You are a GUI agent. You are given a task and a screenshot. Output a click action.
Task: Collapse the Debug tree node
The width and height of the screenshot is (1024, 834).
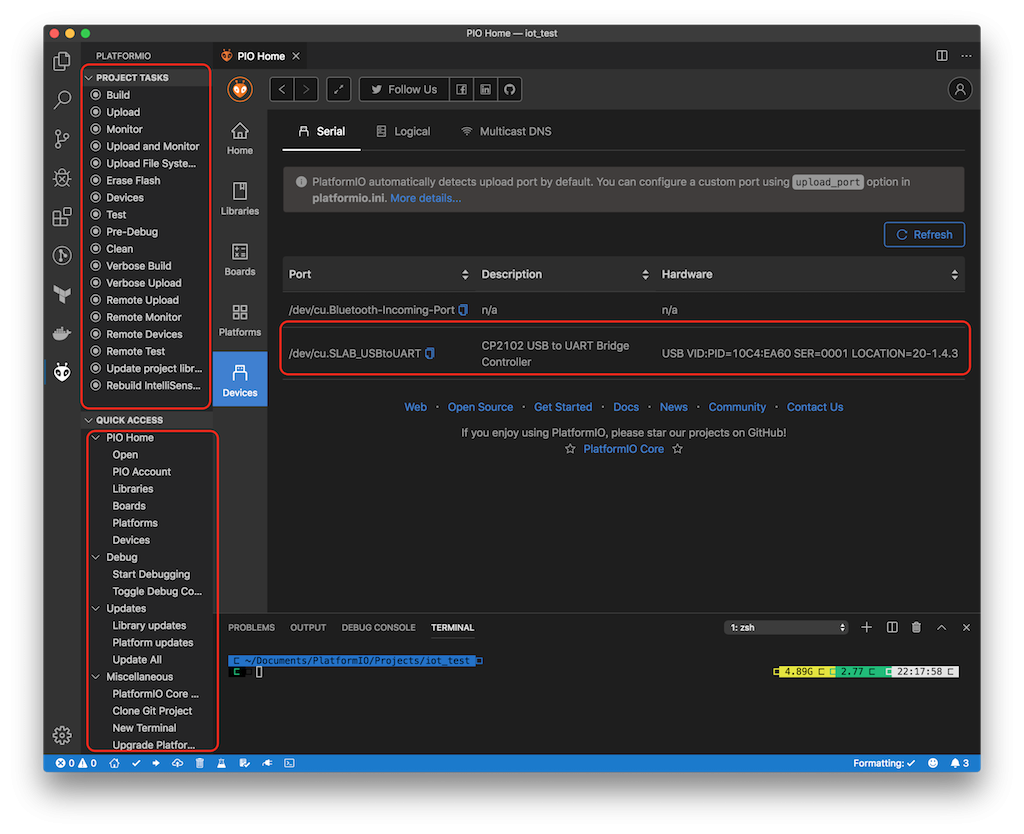[96, 557]
